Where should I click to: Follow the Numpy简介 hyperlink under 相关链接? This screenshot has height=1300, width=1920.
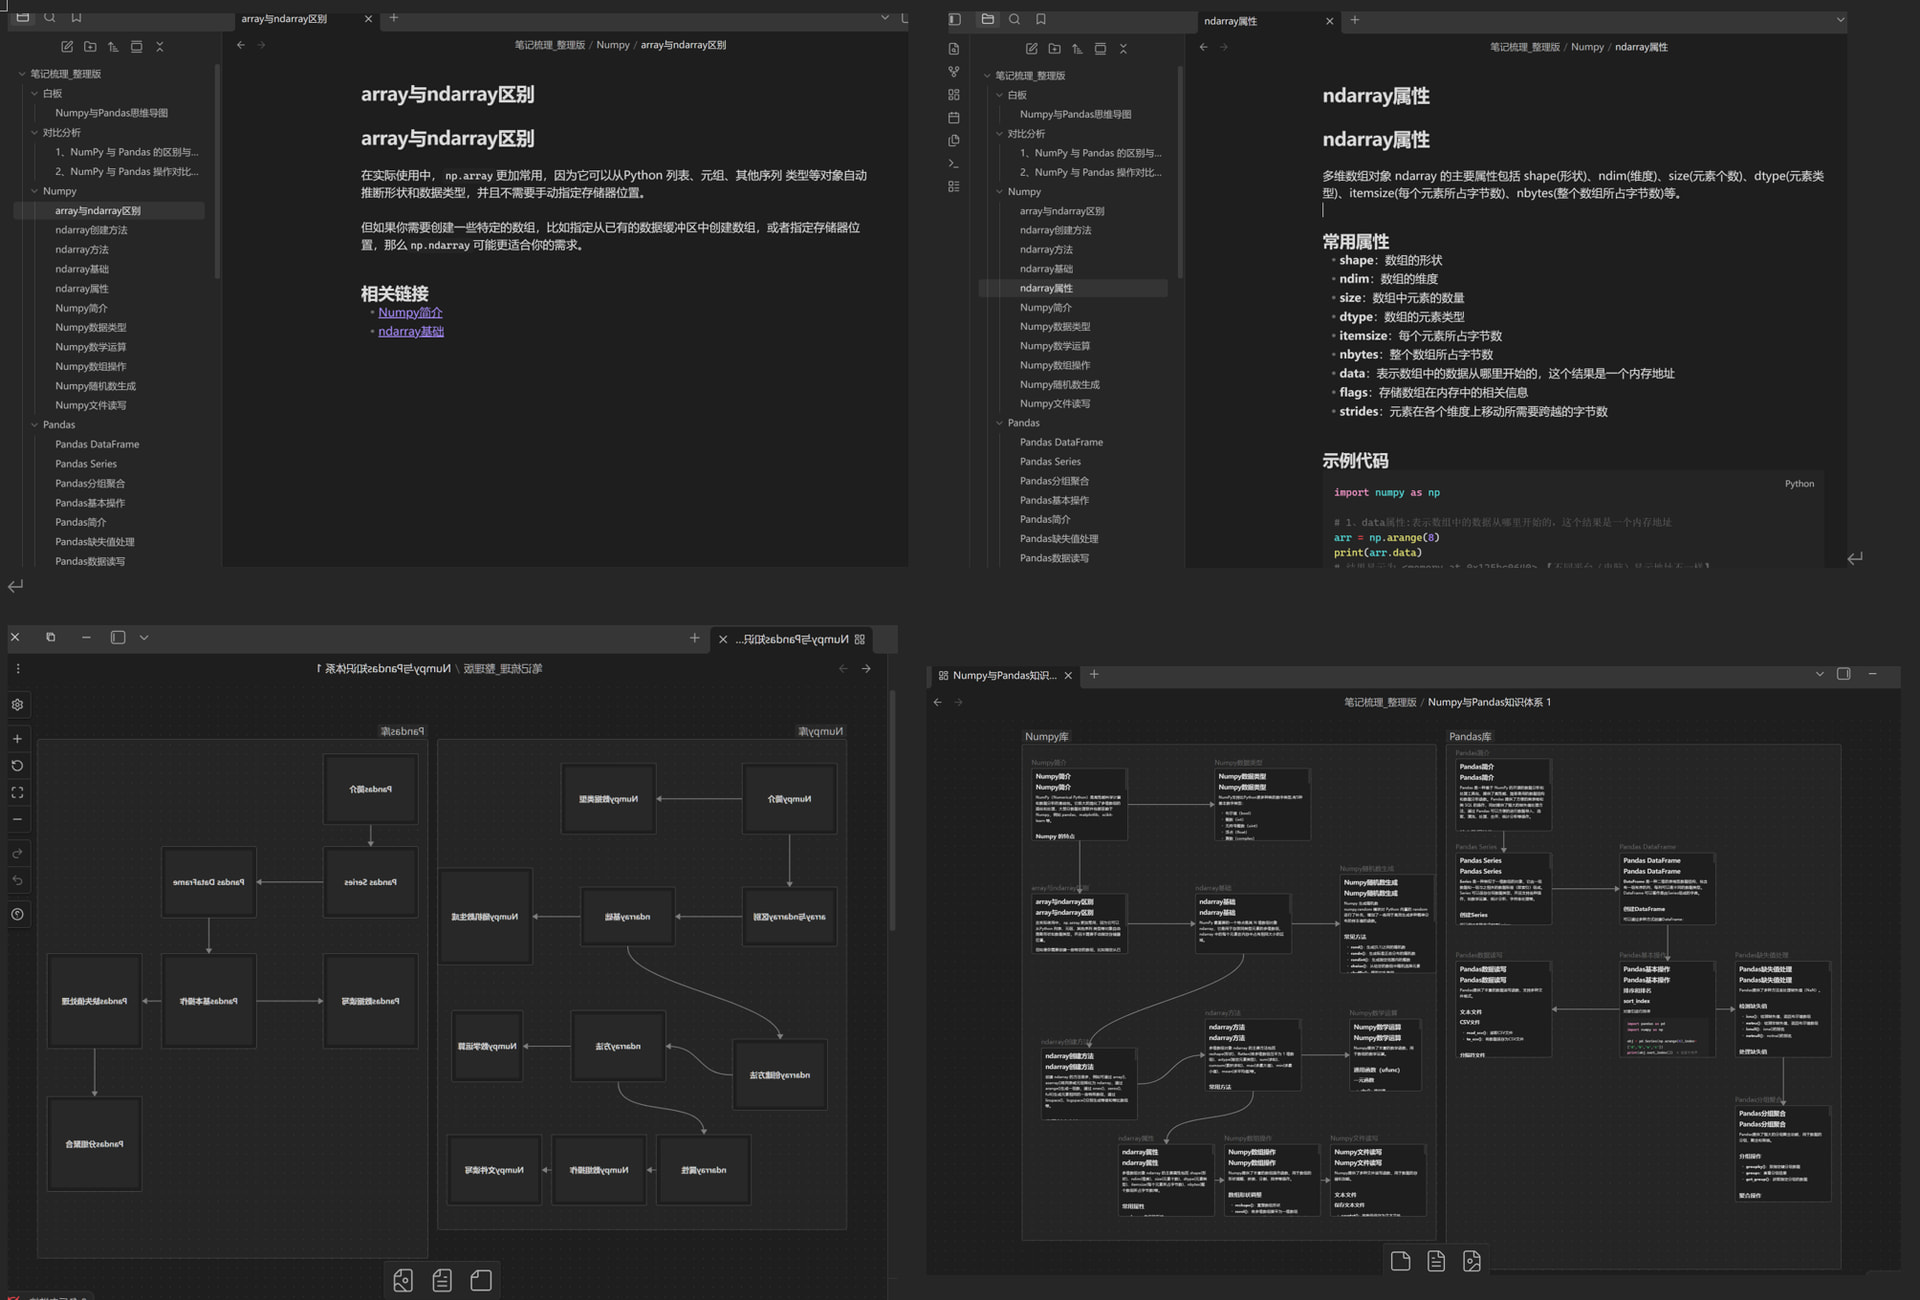pos(410,312)
